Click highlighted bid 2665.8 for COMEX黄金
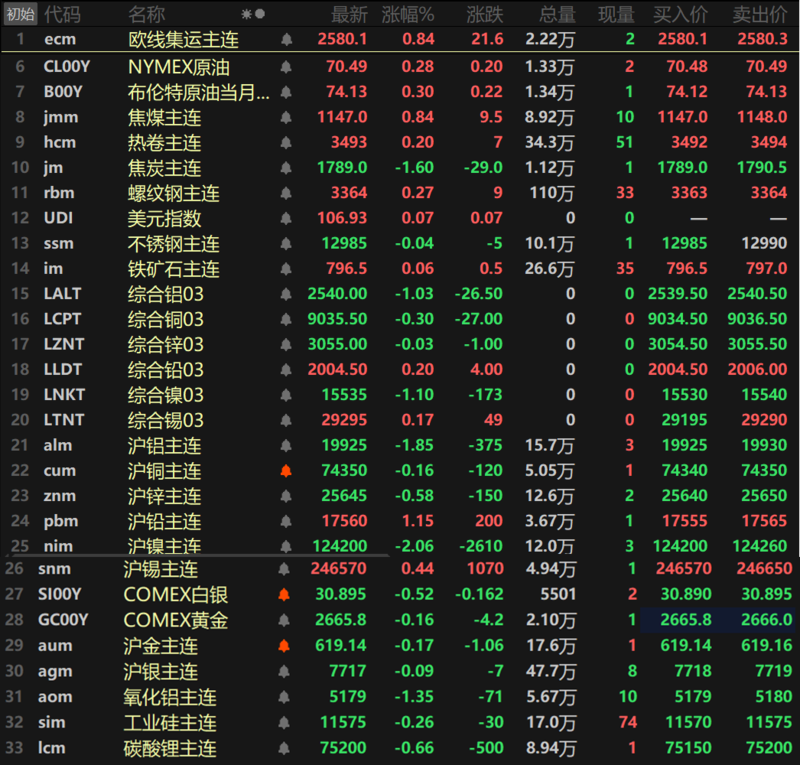Screen dimensions: 800x765 [686, 620]
